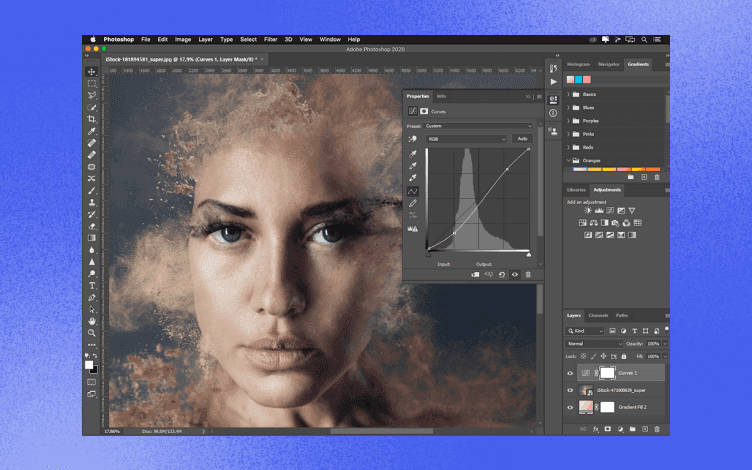Screen dimensions: 752x470
Task: Expand the Purples gradient folder
Action: (x=569, y=121)
